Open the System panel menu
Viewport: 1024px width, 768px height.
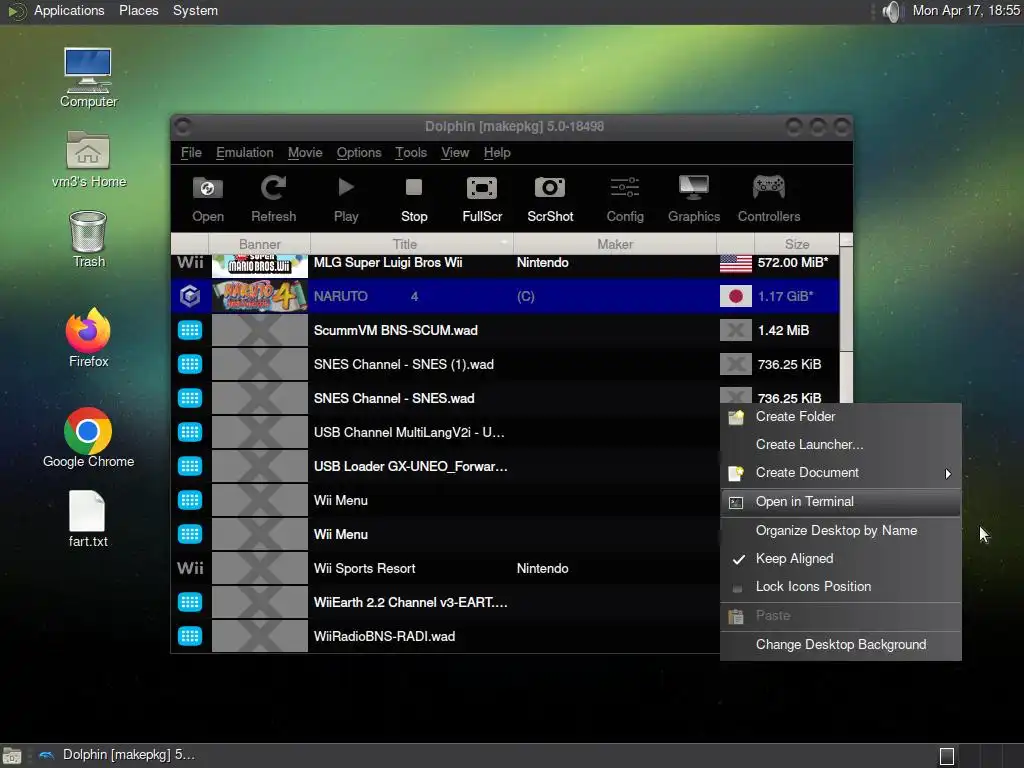coord(195,10)
